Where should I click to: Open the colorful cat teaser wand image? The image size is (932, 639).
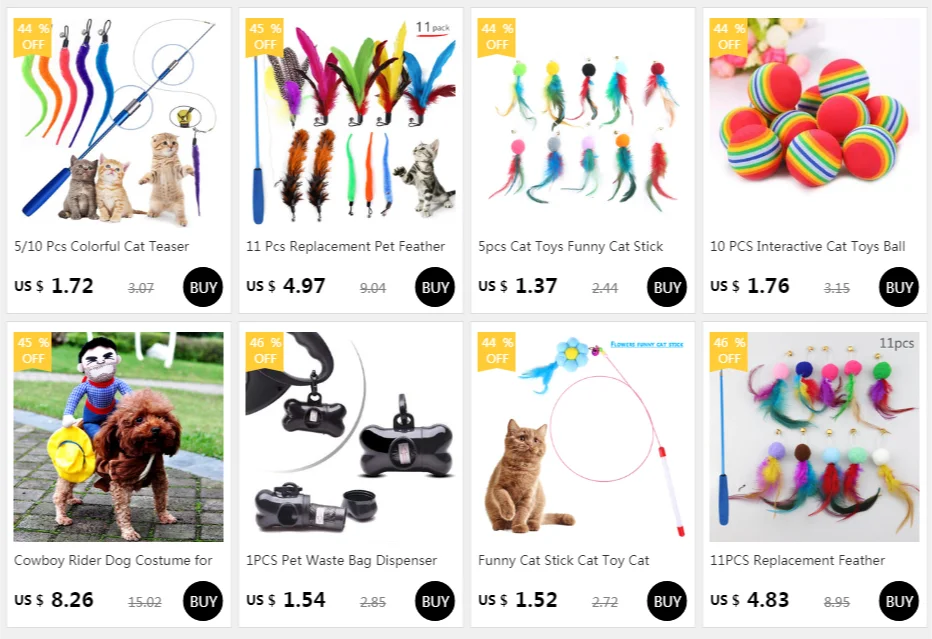(118, 122)
